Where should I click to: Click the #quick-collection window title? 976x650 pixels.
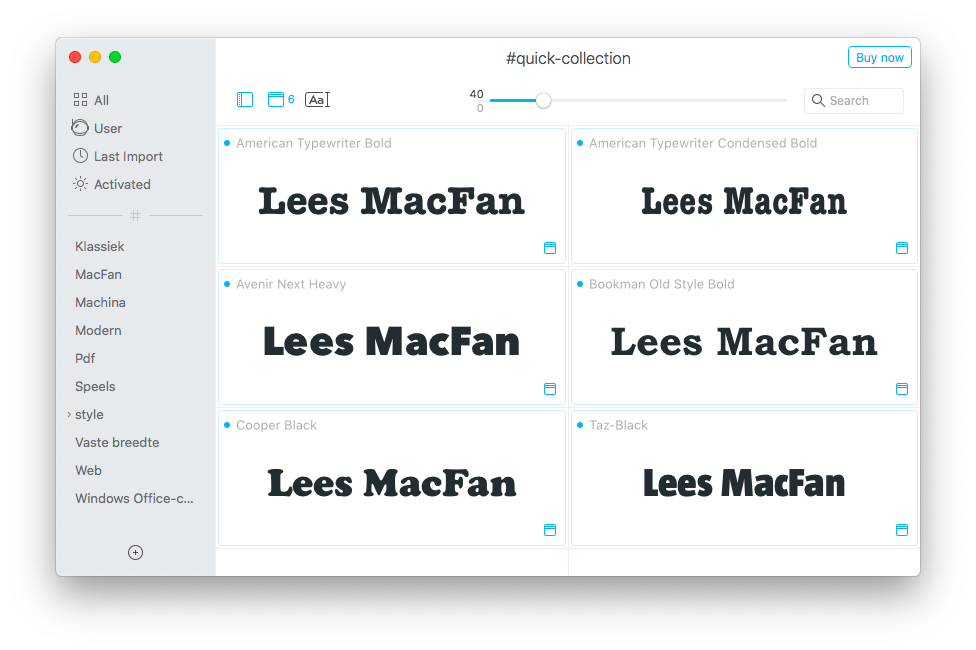pos(568,59)
